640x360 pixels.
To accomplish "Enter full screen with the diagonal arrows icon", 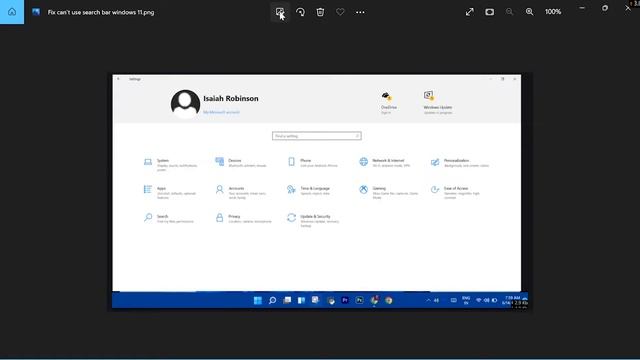I will 470,12.
